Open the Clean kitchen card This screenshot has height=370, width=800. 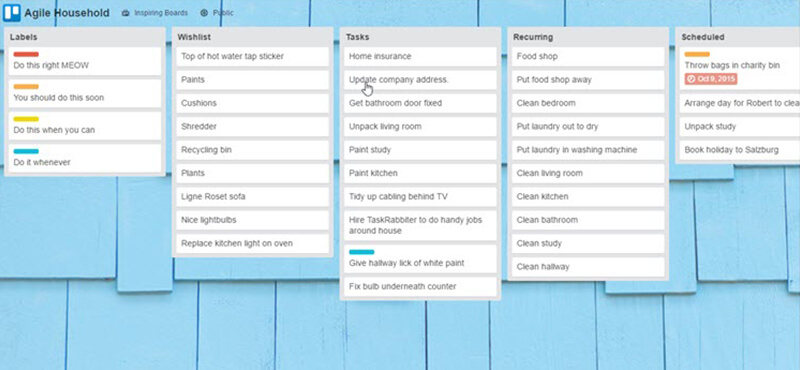coord(588,197)
